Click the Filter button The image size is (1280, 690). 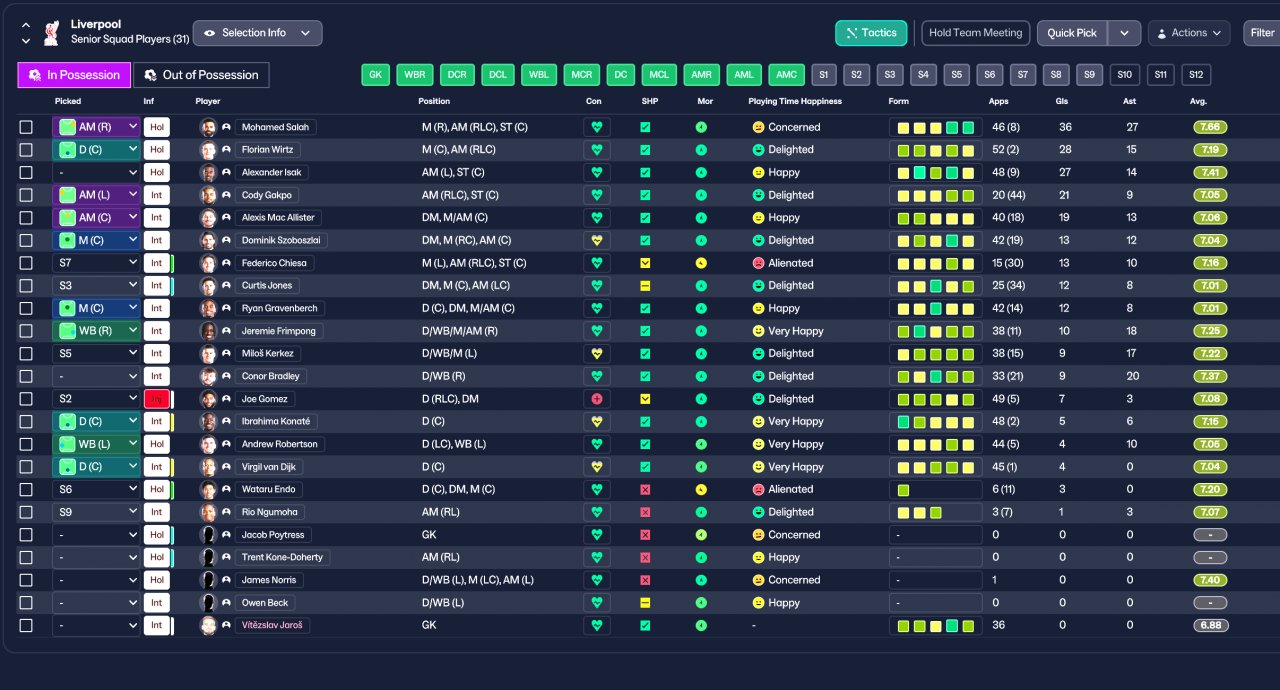tap(1261, 33)
